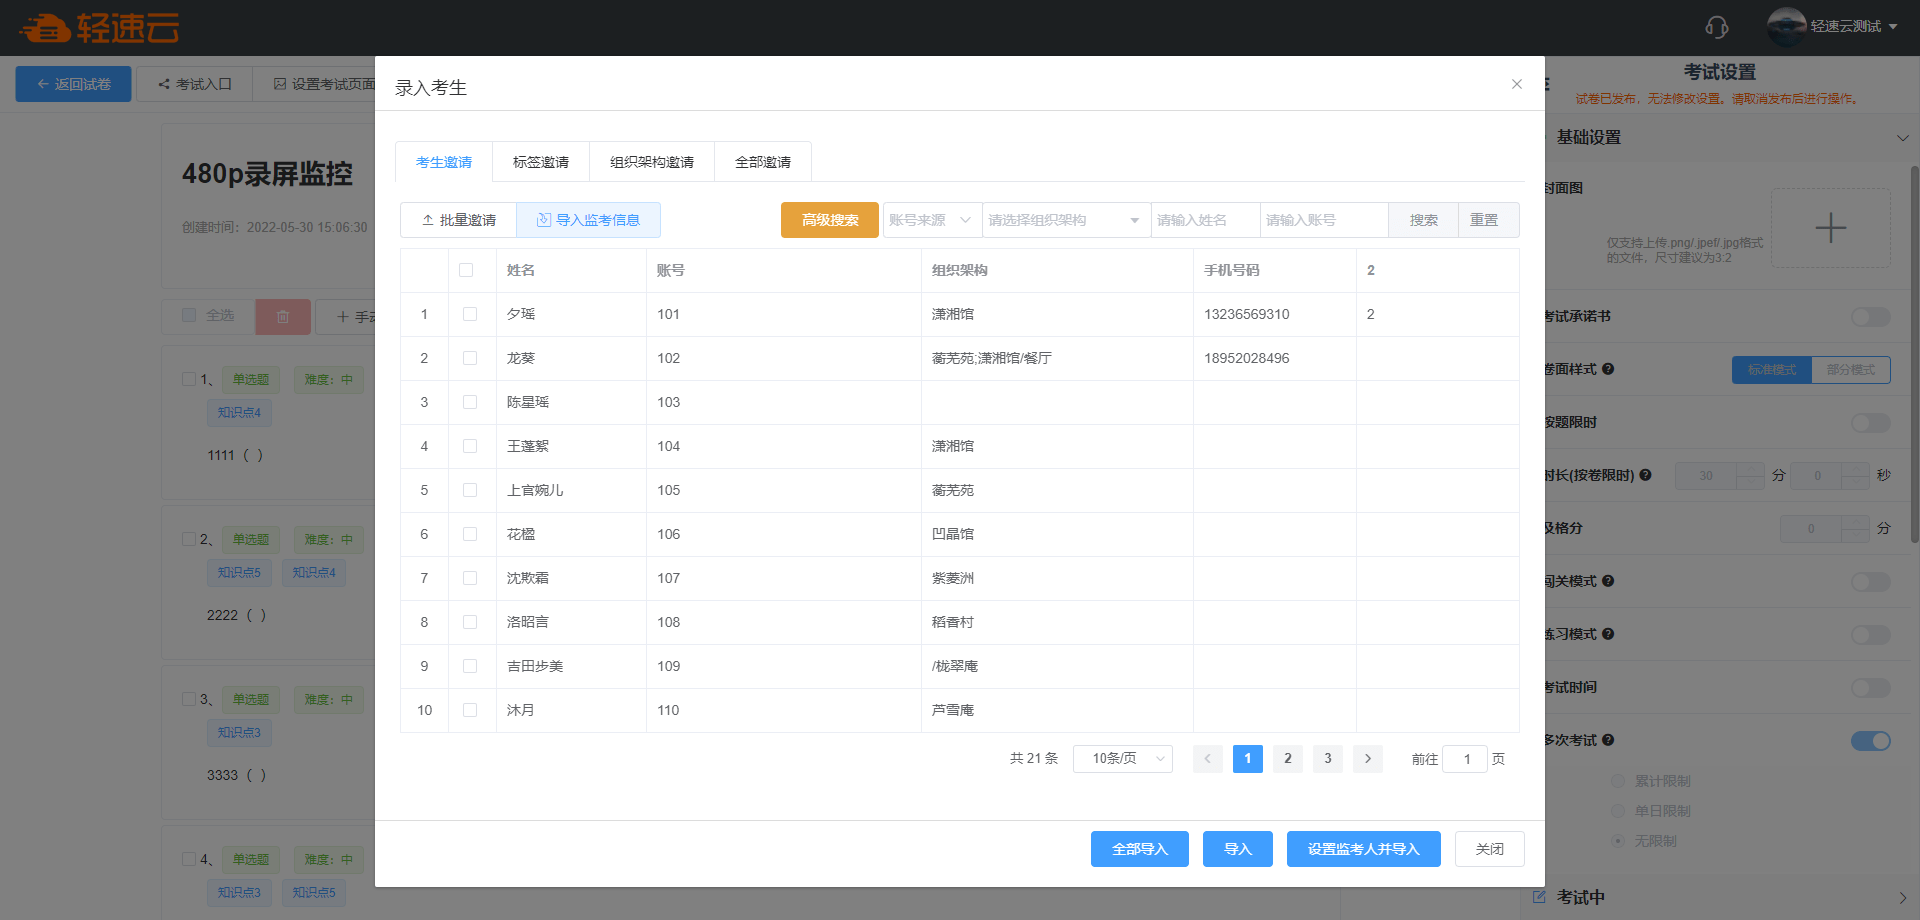Switch to the 标签邀请 tab
Image resolution: width=1920 pixels, height=920 pixels.
540,162
